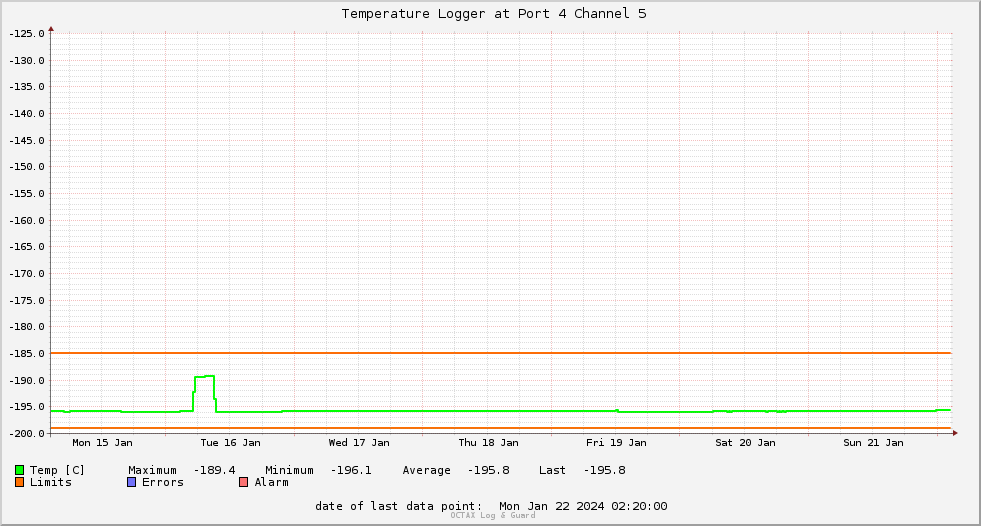
Task: Click the -175.0 y-axis label
Action: [x=26, y=301]
